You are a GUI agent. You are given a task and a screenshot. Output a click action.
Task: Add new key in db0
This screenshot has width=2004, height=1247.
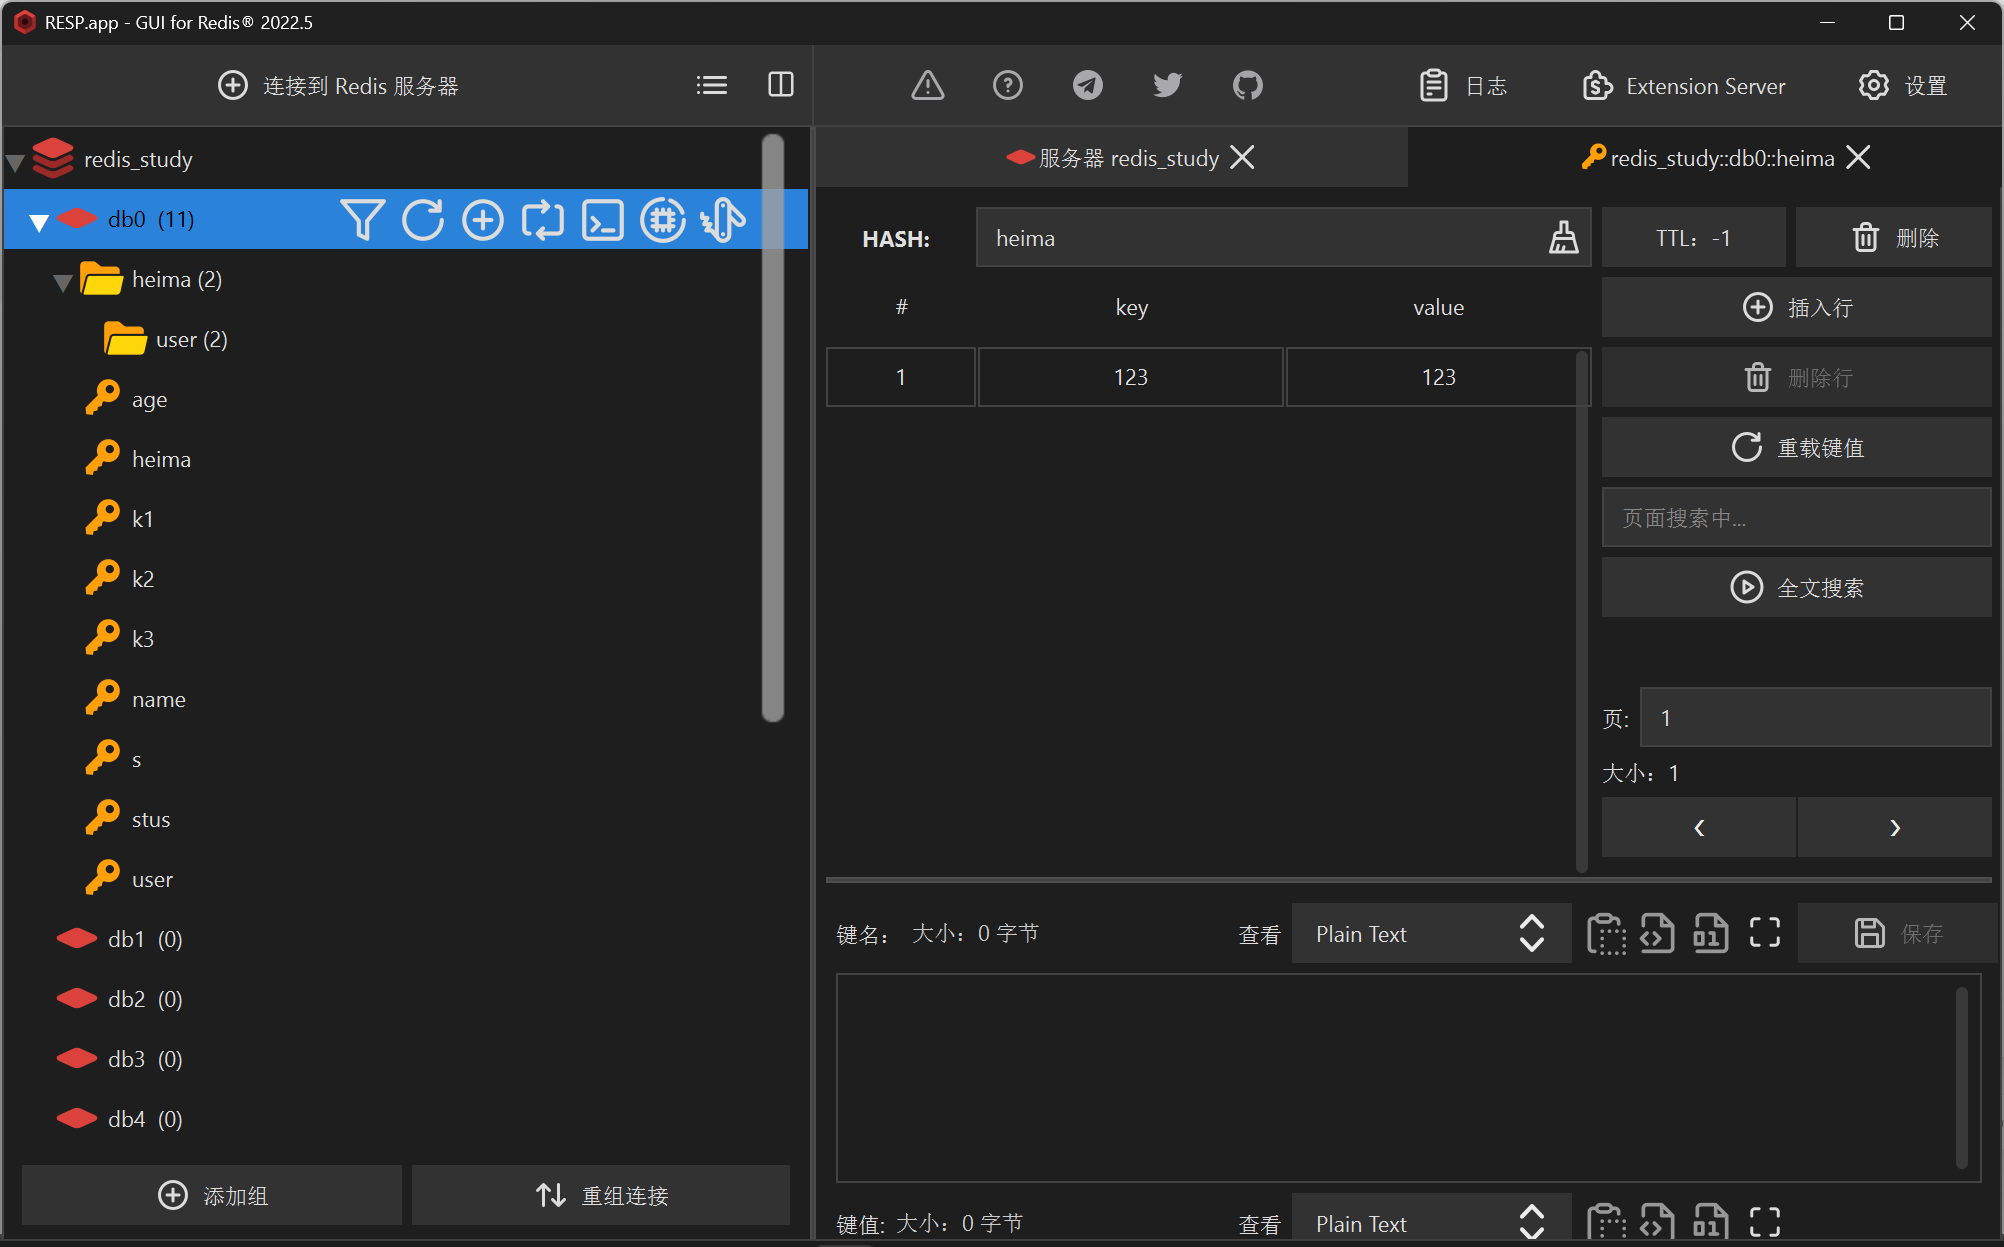(x=483, y=220)
